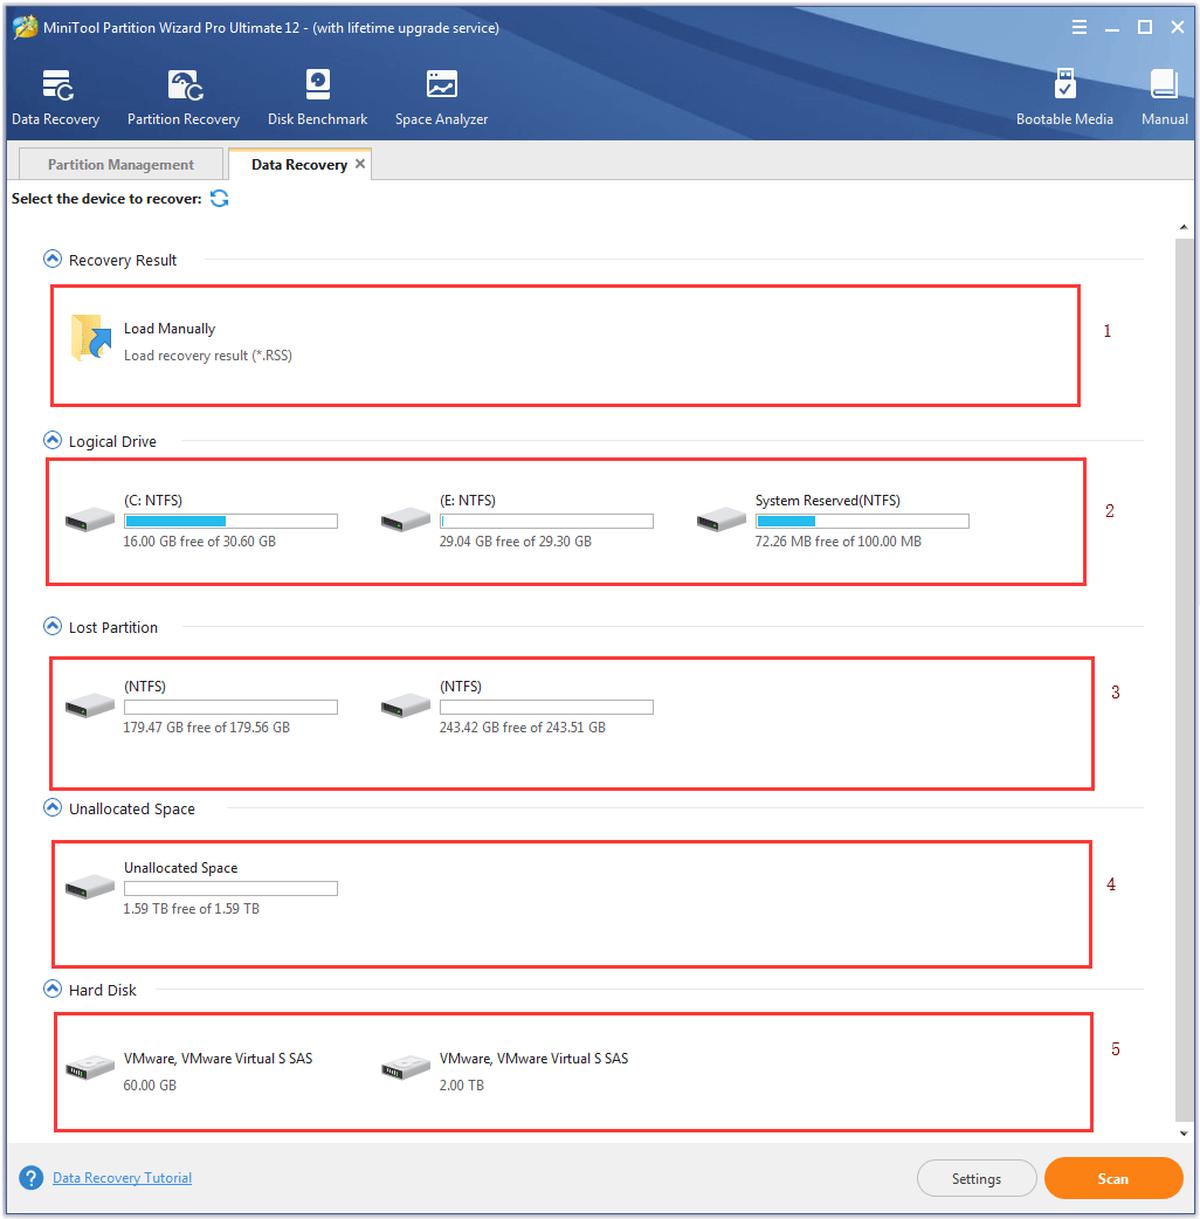Click the "System Reserved(NTFS)" label
The height and width of the screenshot is (1219, 1200).
coord(827,500)
